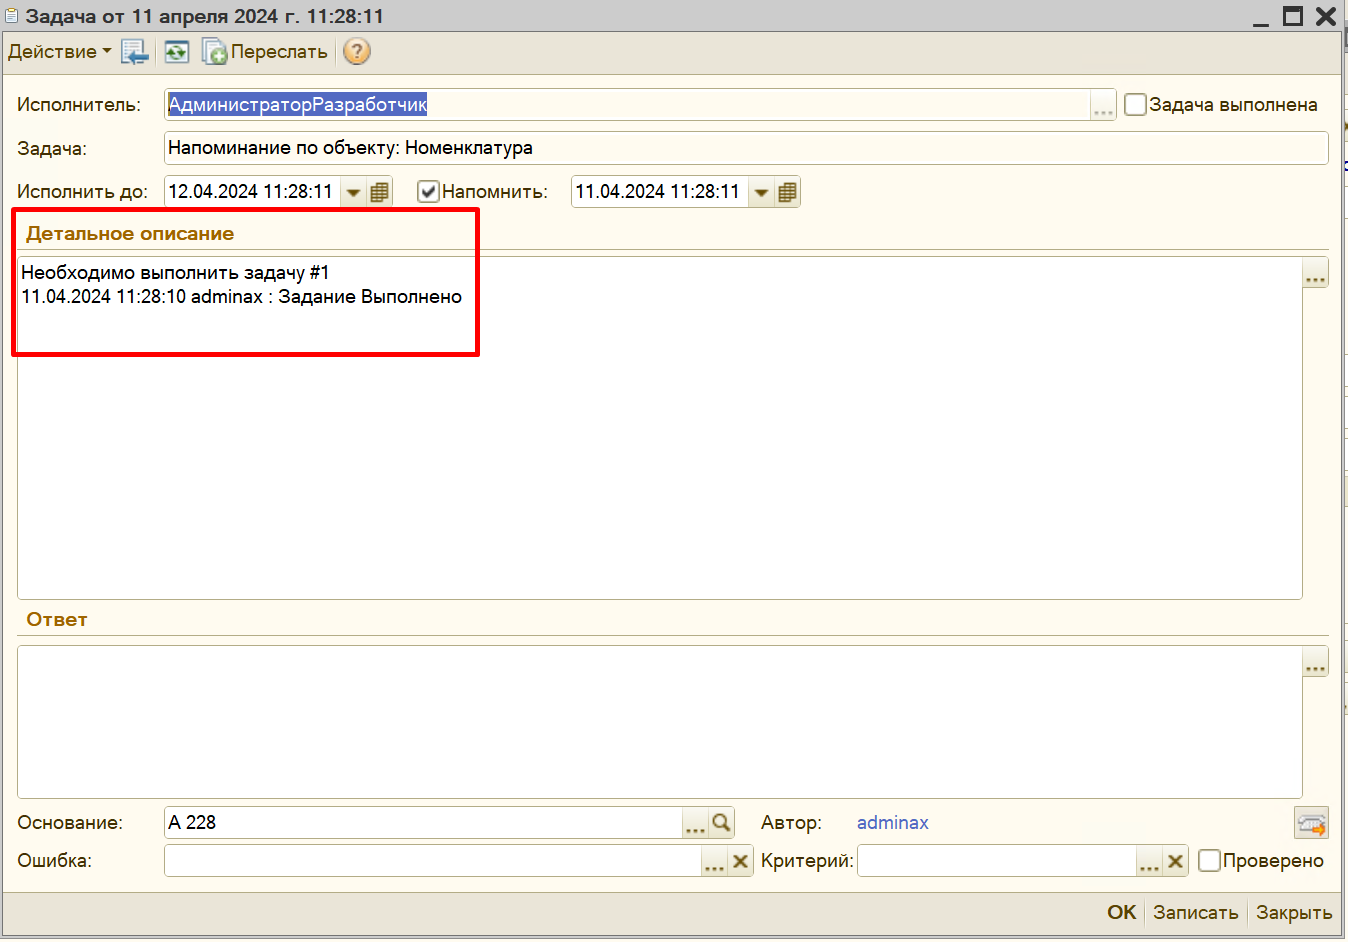Clear the Критерий field with X icon
The image size is (1348, 942).
coord(1176,861)
